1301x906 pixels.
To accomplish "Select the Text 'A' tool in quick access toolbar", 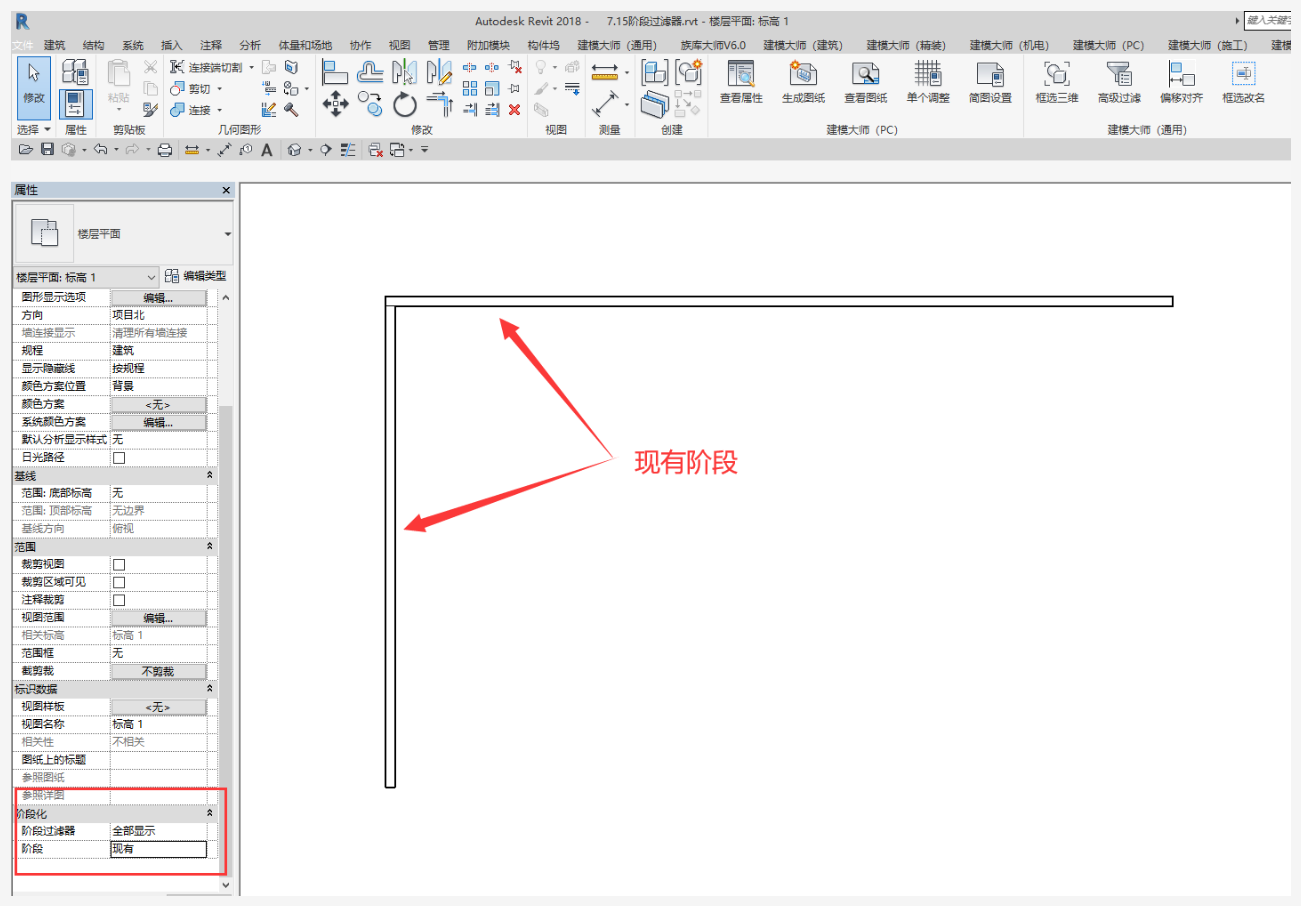I will pyautogui.click(x=267, y=150).
